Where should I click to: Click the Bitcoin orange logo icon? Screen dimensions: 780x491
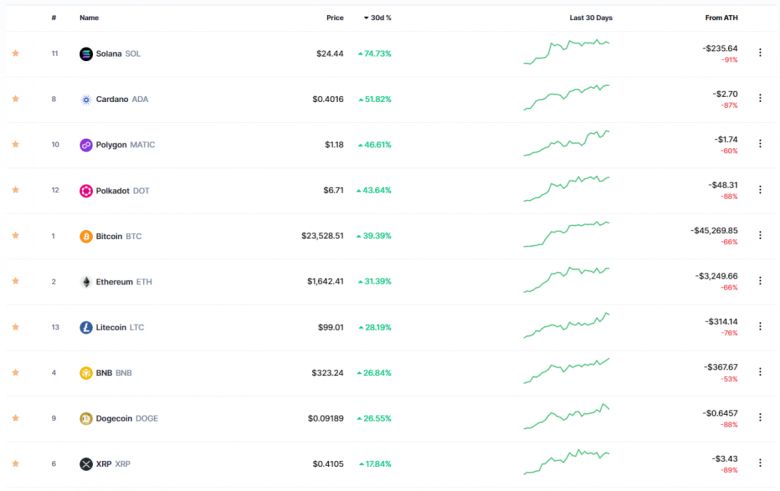(x=86, y=237)
